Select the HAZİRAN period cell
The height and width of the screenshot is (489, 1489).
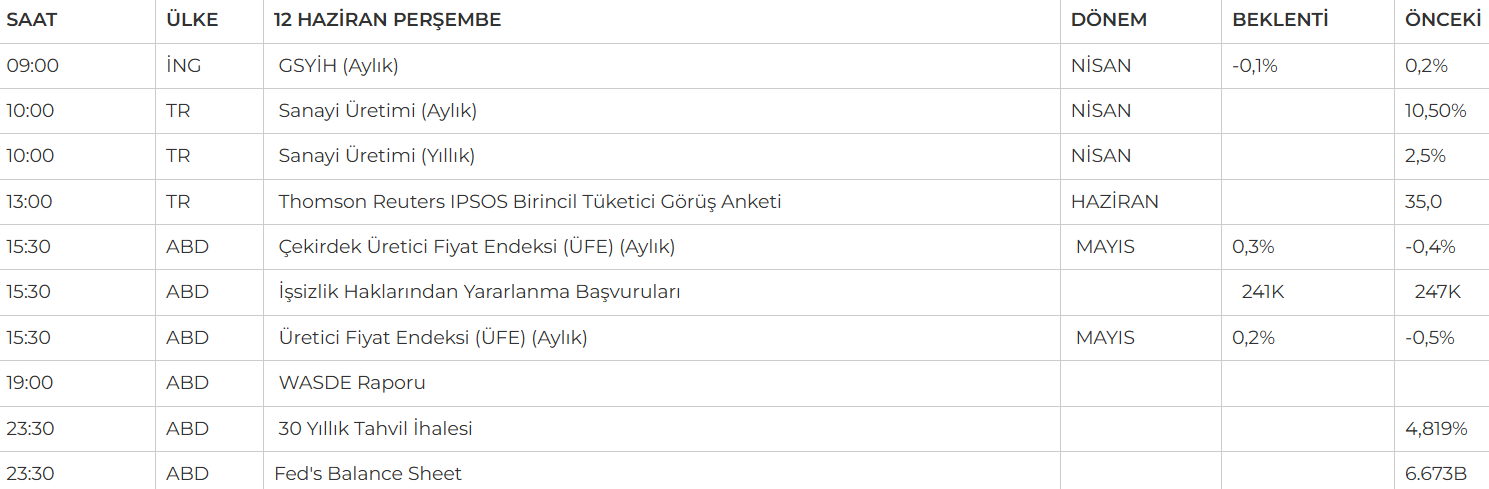(x=1115, y=202)
